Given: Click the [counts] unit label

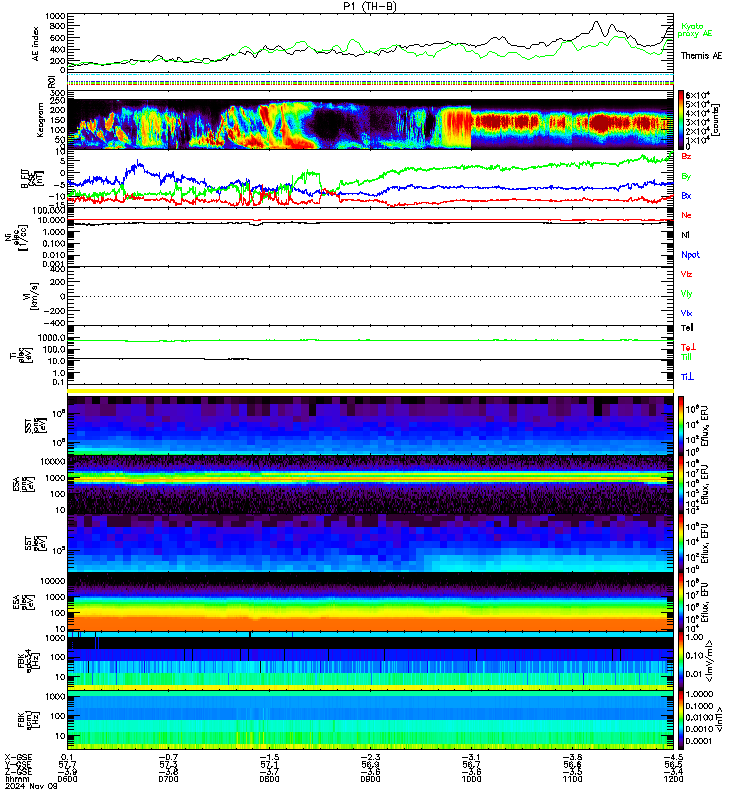Looking at the screenshot, I should pyautogui.click(x=716, y=120).
